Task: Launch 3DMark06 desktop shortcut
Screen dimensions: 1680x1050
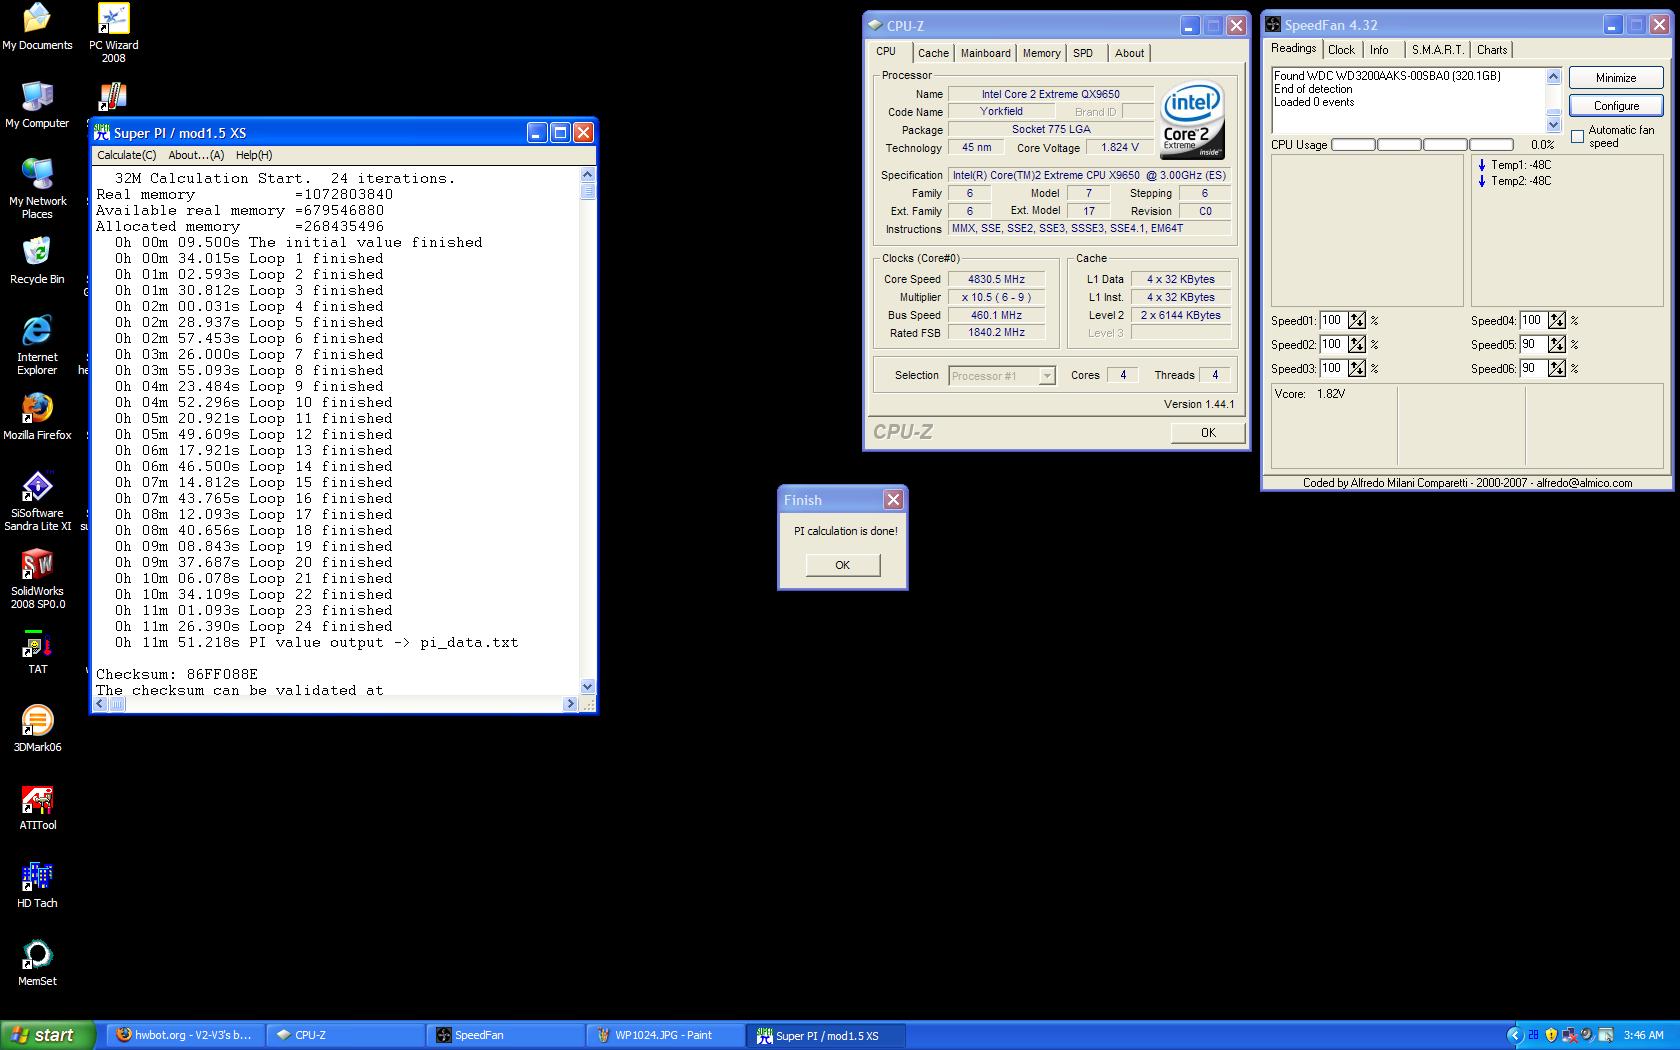Action: 37,729
